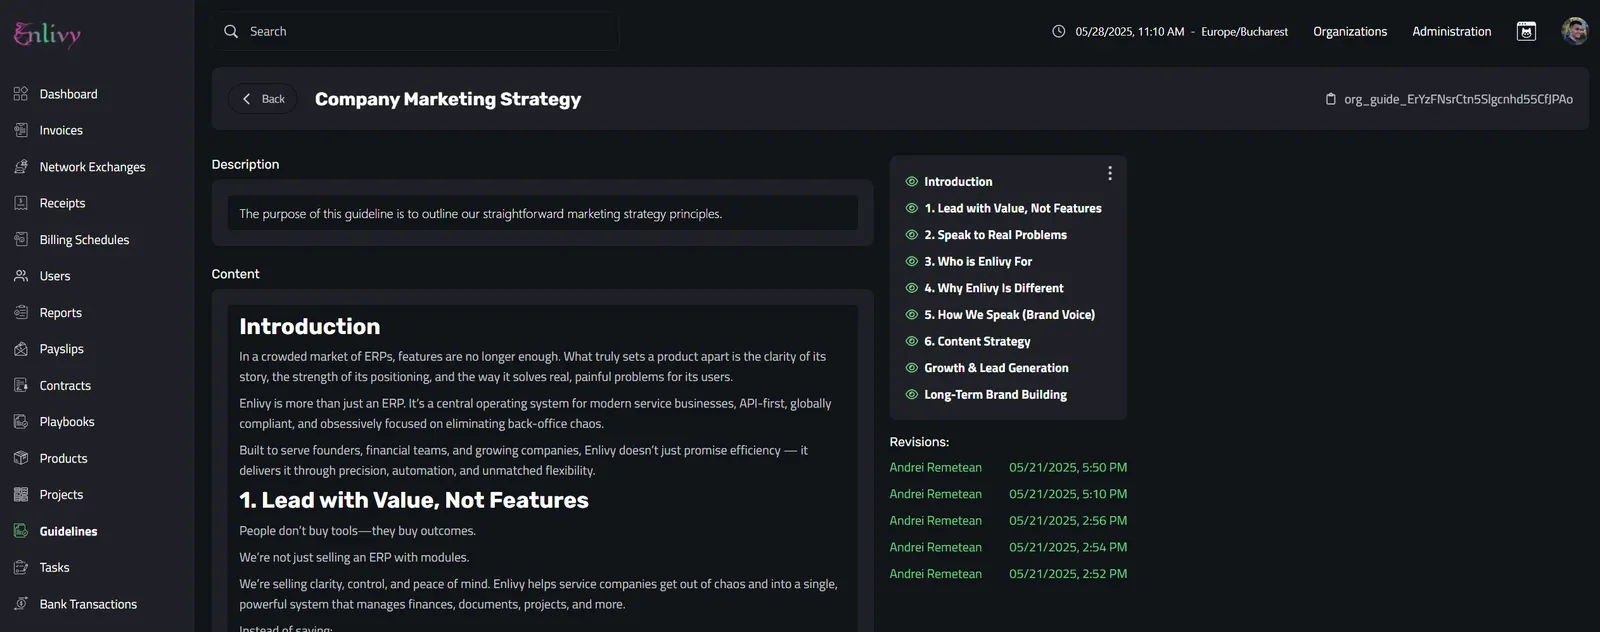Jump to 6. Content Strategy outline link
The width and height of the screenshot is (1600, 632).
(977, 341)
